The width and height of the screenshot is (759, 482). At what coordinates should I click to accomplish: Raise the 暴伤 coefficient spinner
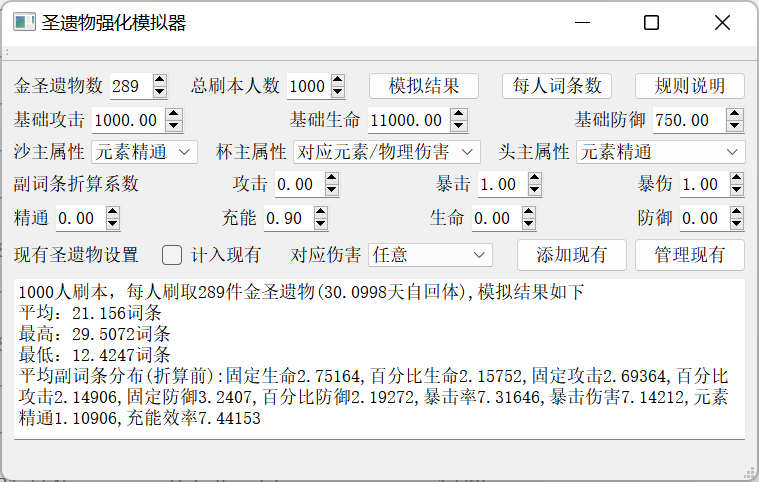(737, 178)
